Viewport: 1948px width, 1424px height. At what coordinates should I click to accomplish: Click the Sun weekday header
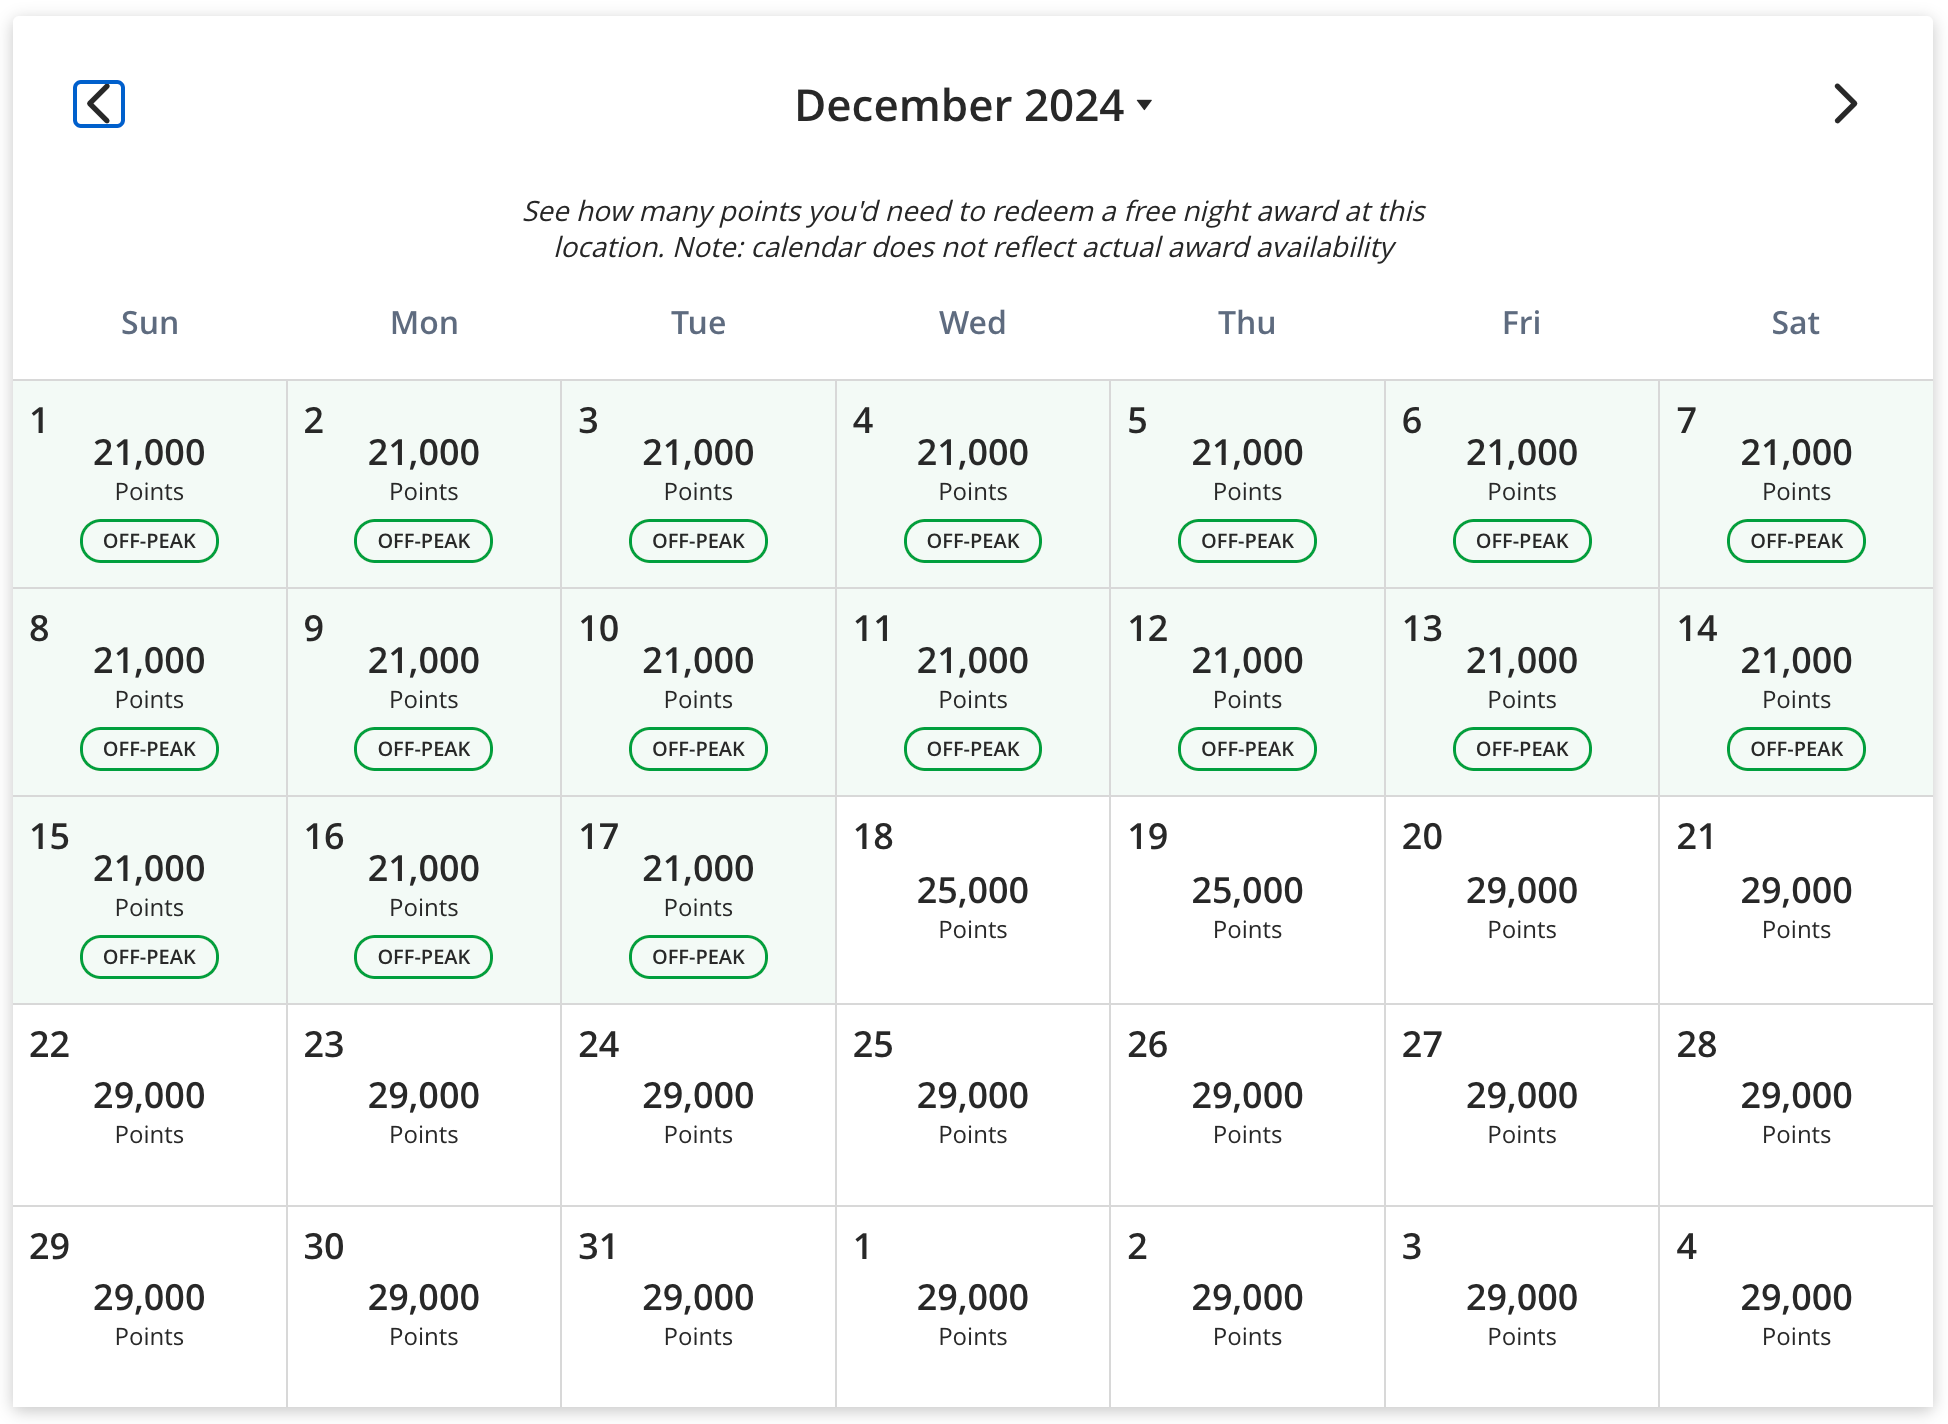point(148,322)
